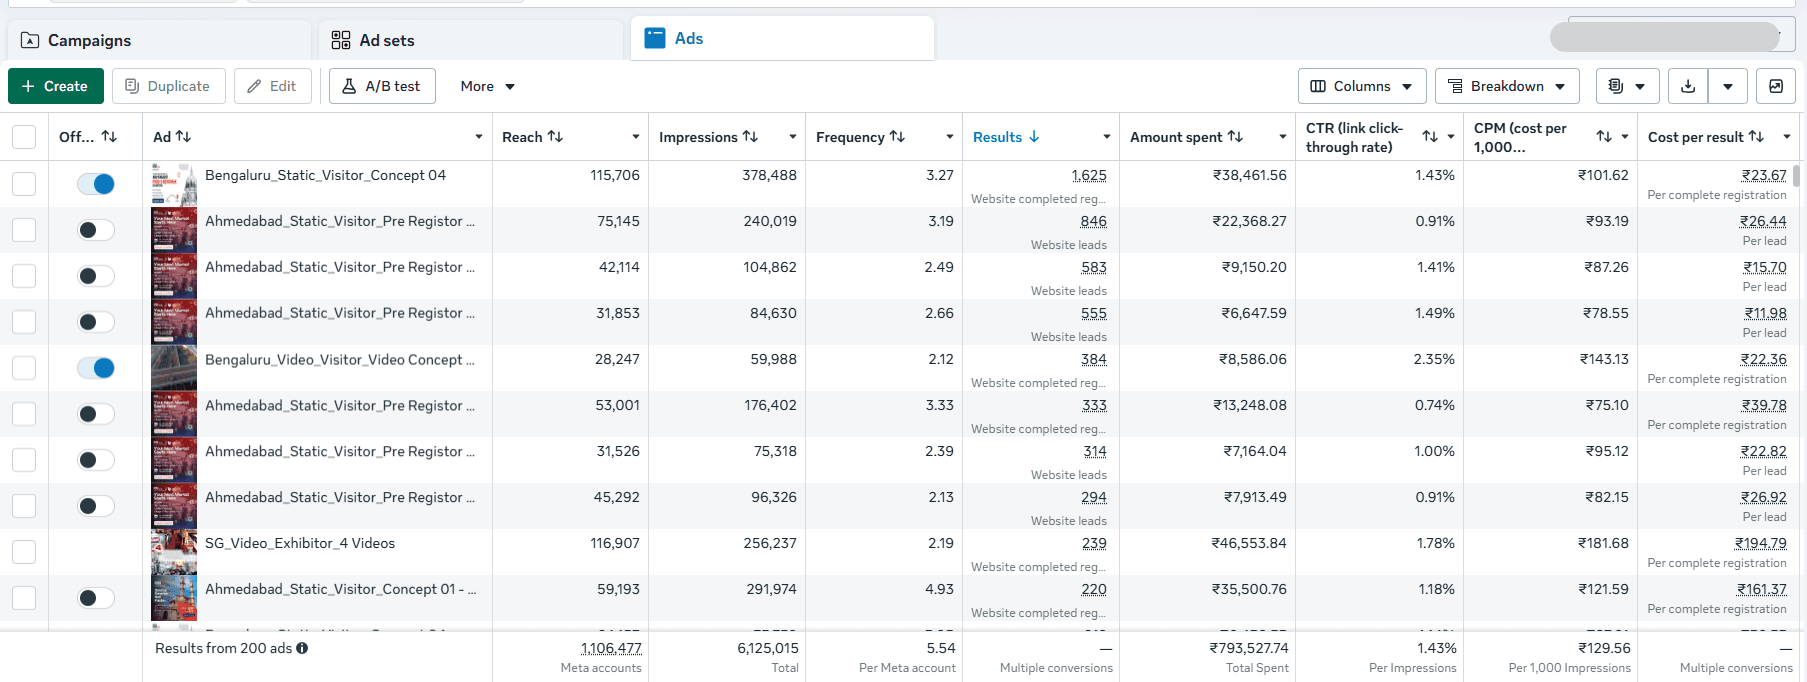Turn on the ad with reach 75,145
Screen dimensions: 1807x682
(x=96, y=230)
